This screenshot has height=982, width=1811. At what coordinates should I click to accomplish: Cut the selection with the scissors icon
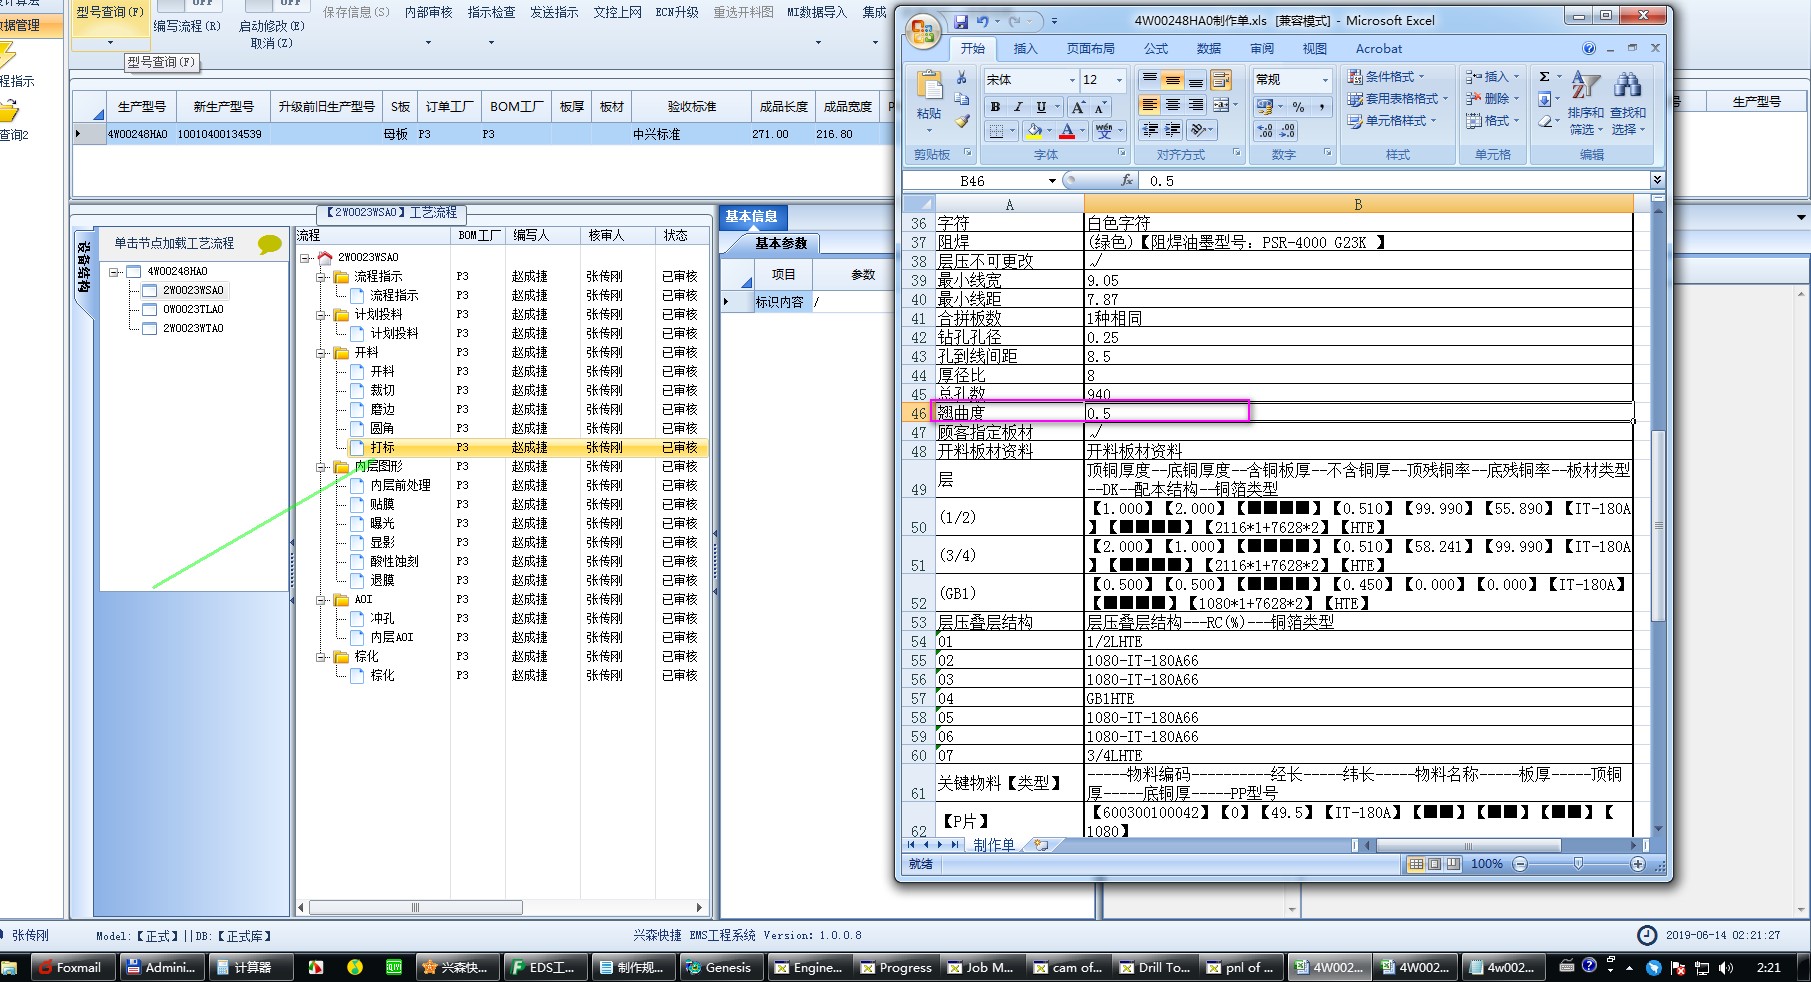962,78
